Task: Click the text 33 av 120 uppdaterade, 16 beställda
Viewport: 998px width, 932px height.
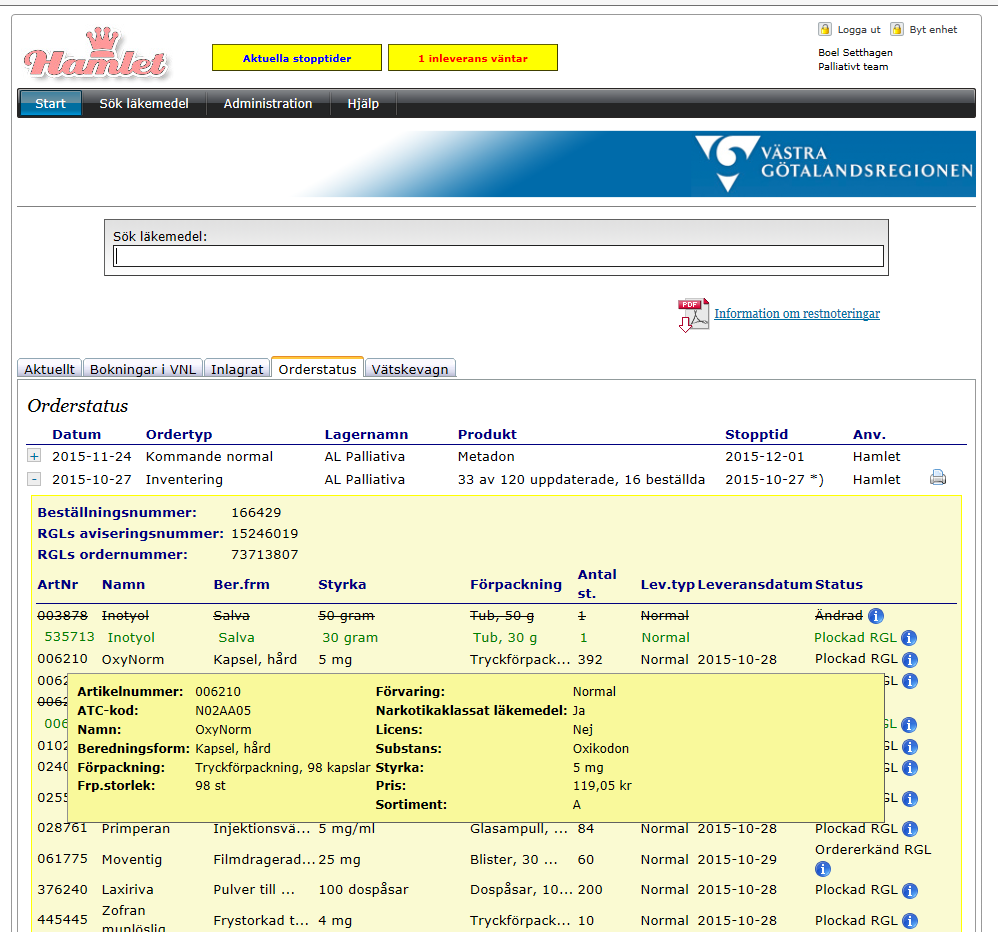Action: tap(581, 479)
